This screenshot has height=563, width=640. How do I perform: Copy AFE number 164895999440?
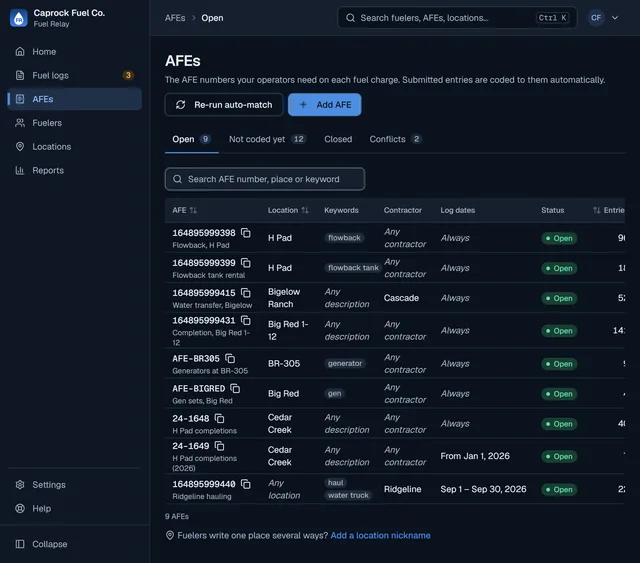click(x=246, y=484)
